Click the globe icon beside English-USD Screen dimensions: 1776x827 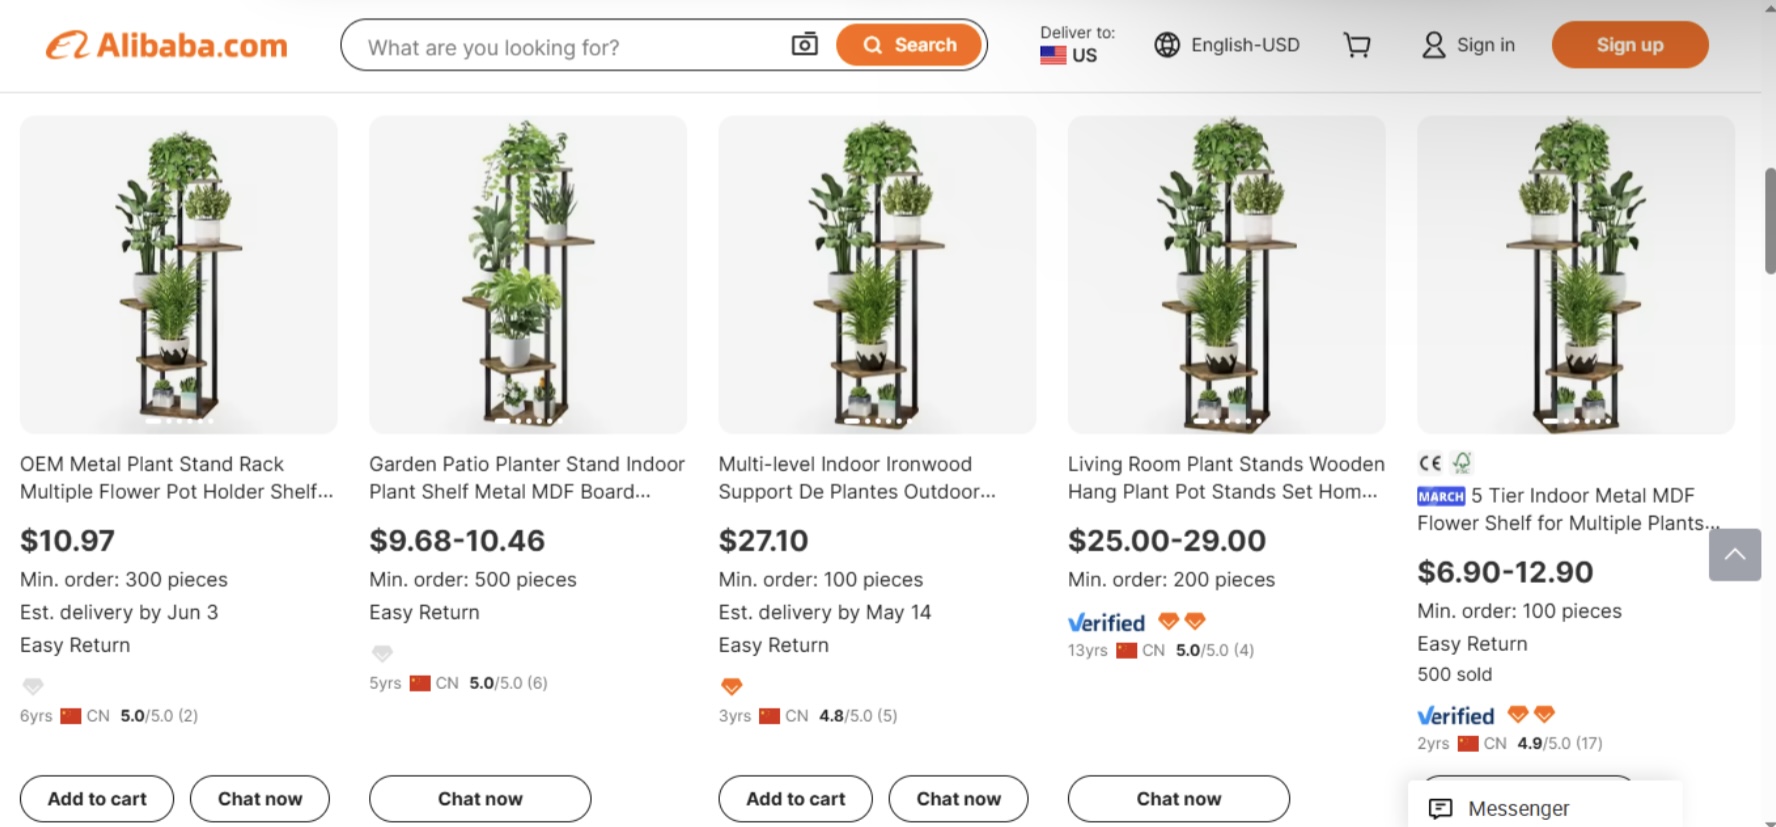point(1166,45)
